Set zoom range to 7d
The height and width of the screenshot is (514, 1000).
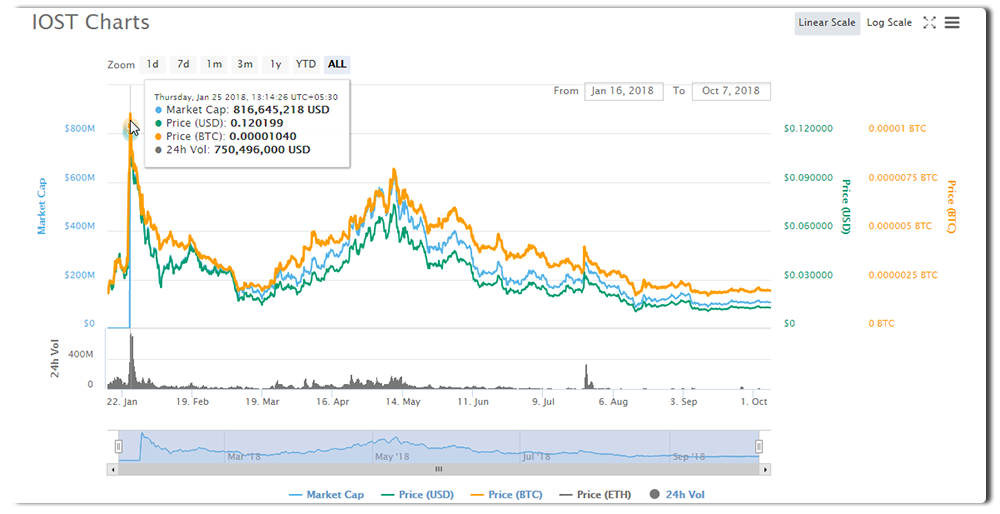pos(183,64)
